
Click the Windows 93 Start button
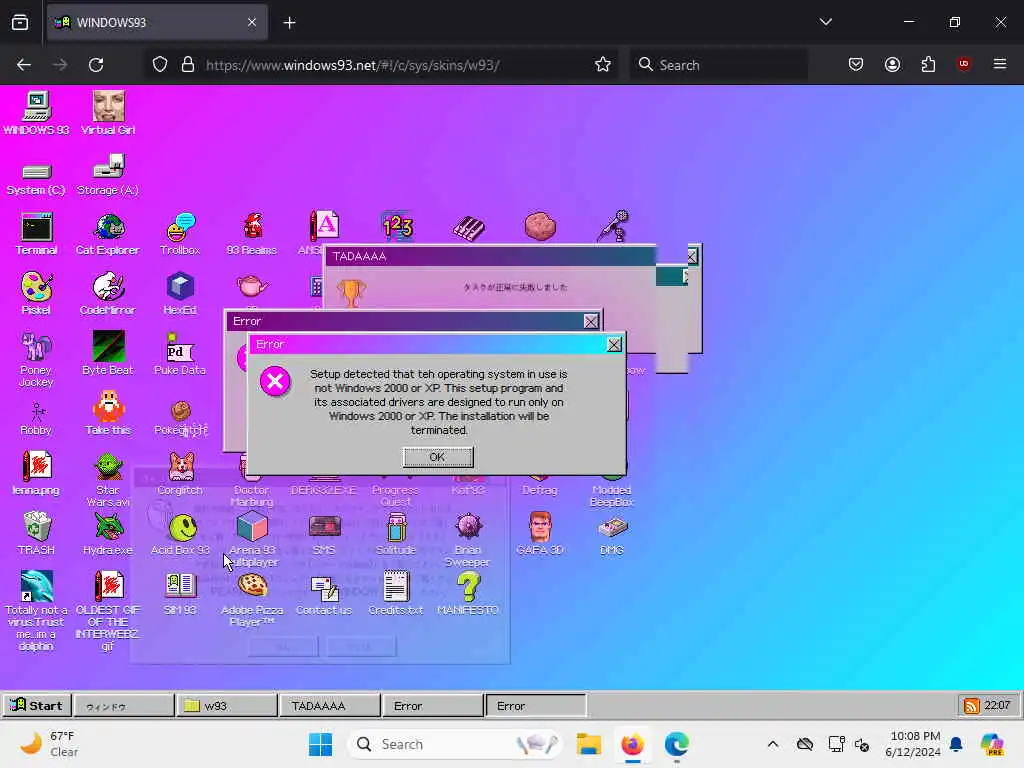point(37,705)
